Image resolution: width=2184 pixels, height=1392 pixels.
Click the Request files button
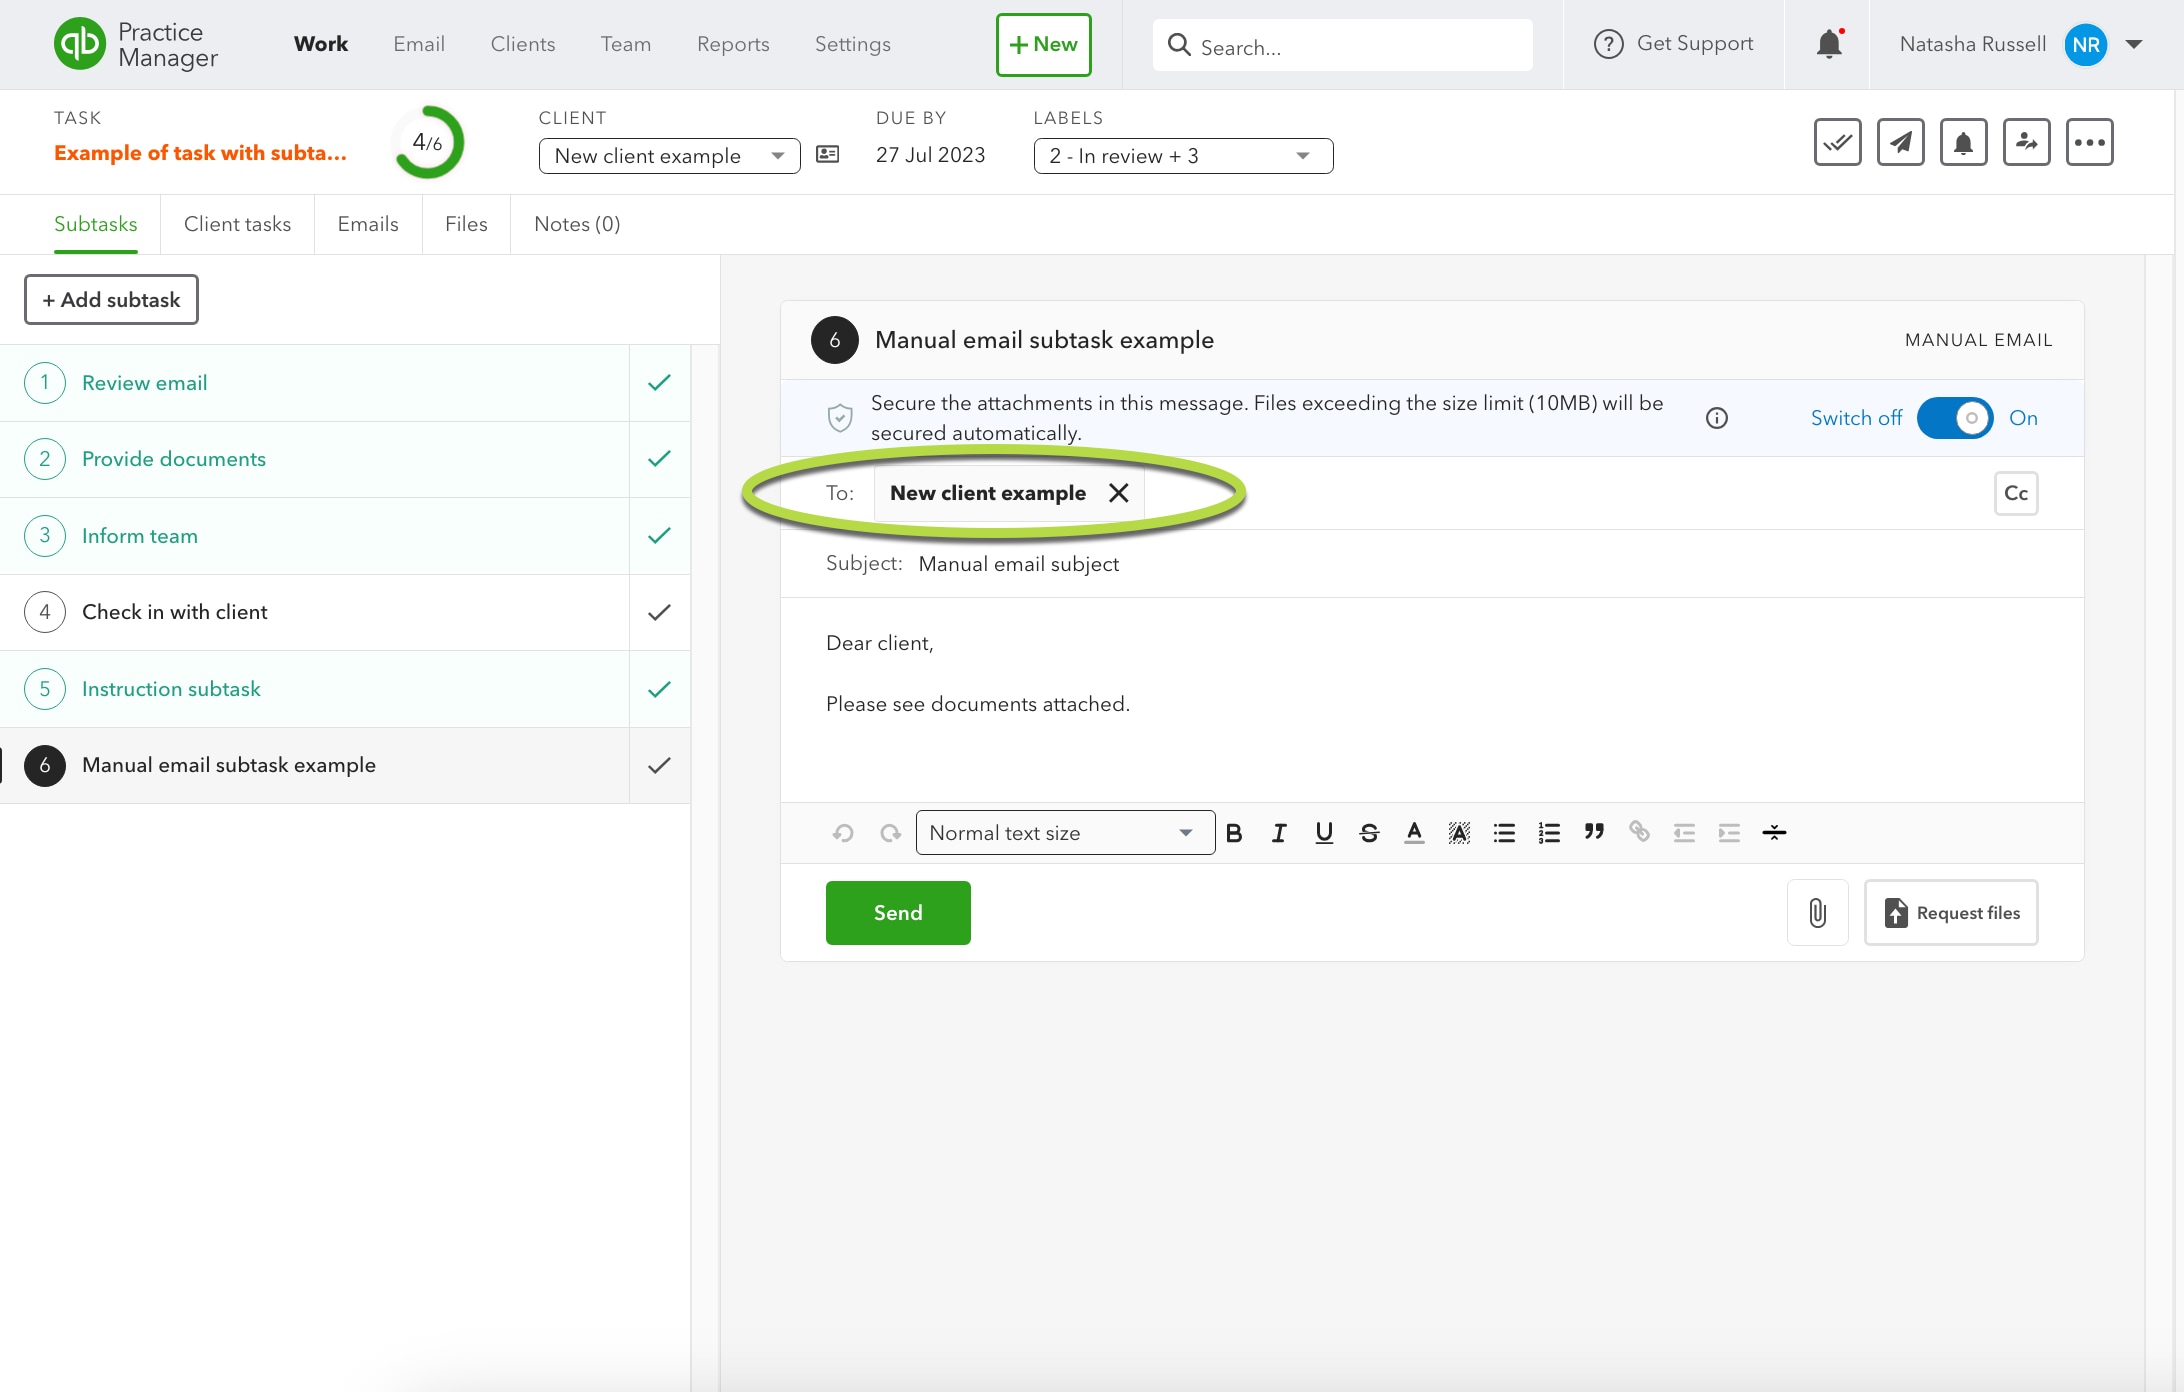[x=1951, y=913]
